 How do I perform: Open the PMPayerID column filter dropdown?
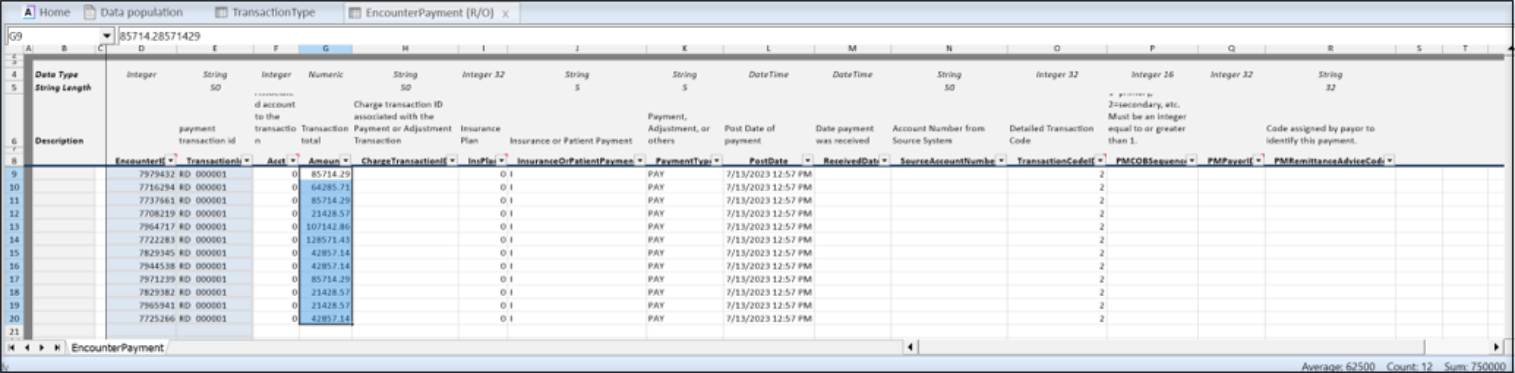[1257, 160]
